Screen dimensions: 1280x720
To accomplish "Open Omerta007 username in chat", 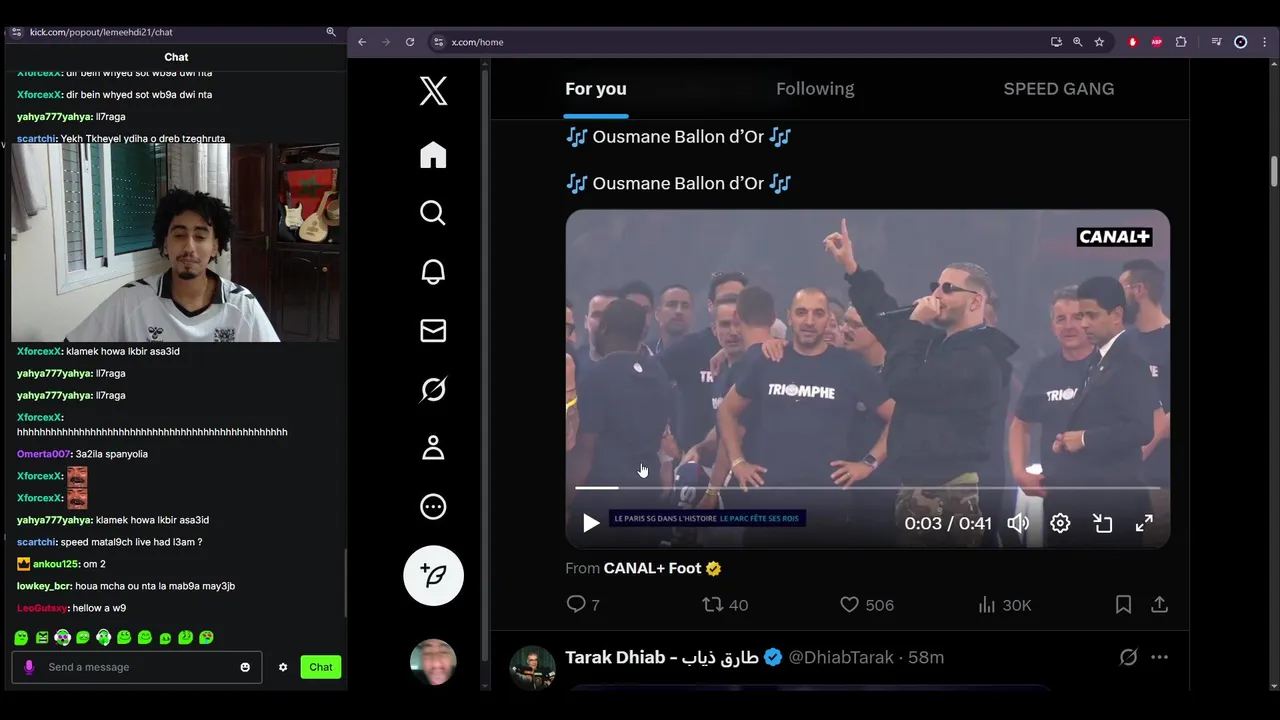I will point(45,454).
